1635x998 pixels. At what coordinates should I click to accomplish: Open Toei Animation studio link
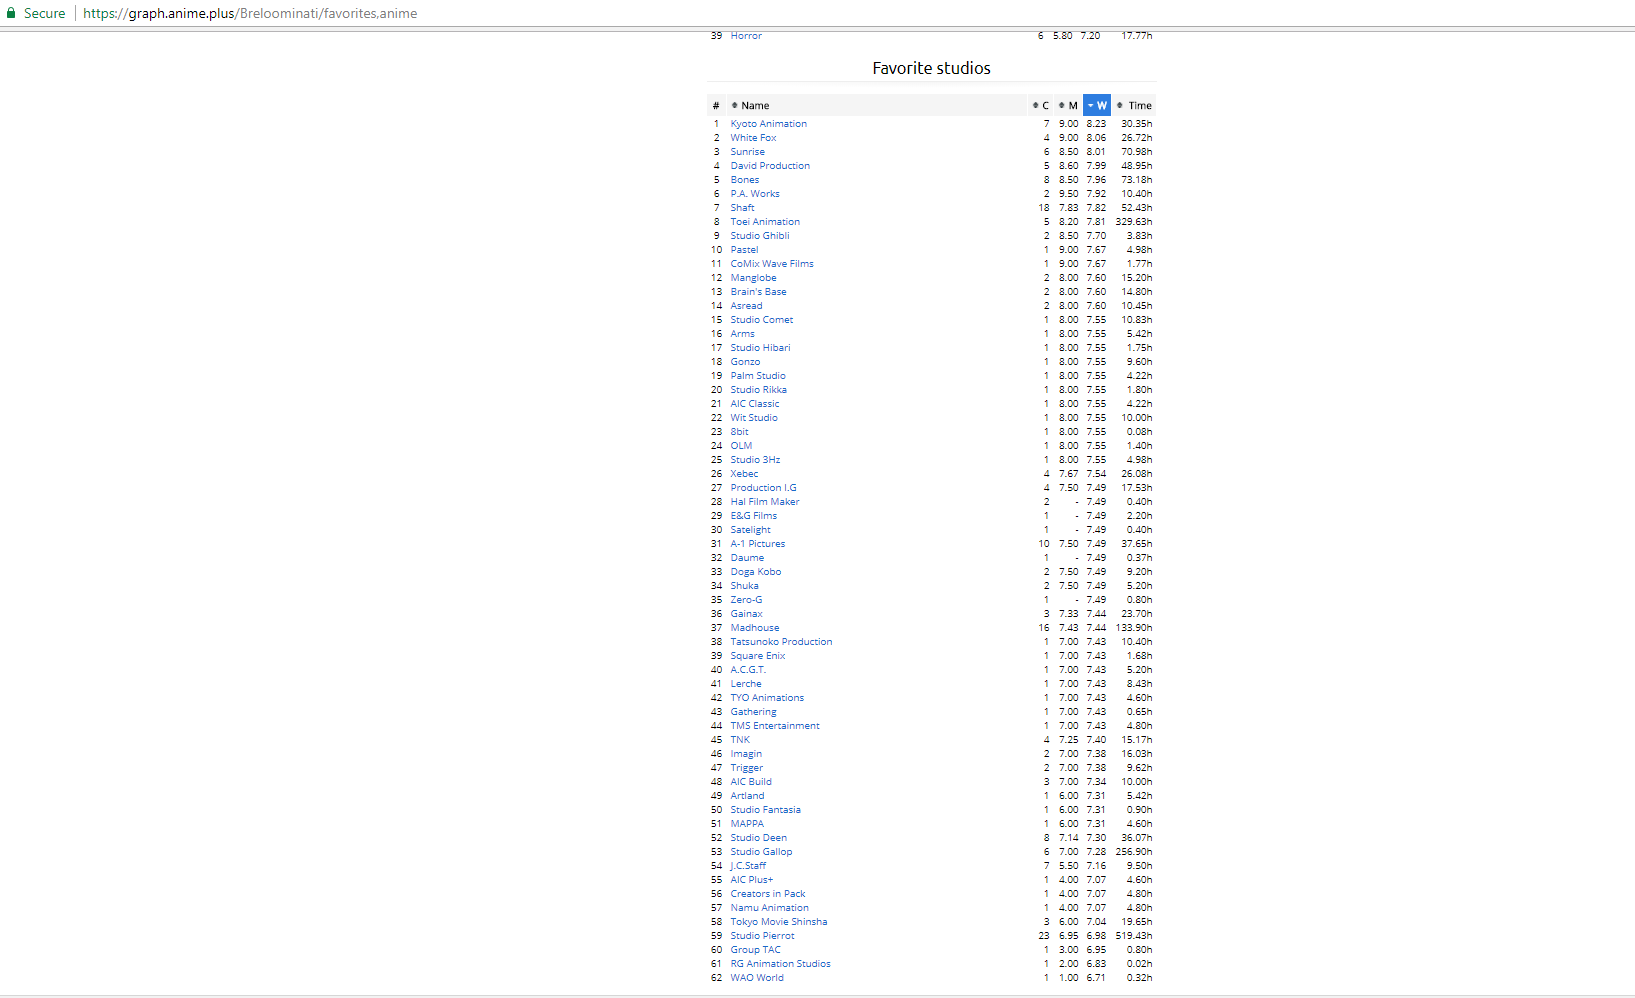pos(765,222)
